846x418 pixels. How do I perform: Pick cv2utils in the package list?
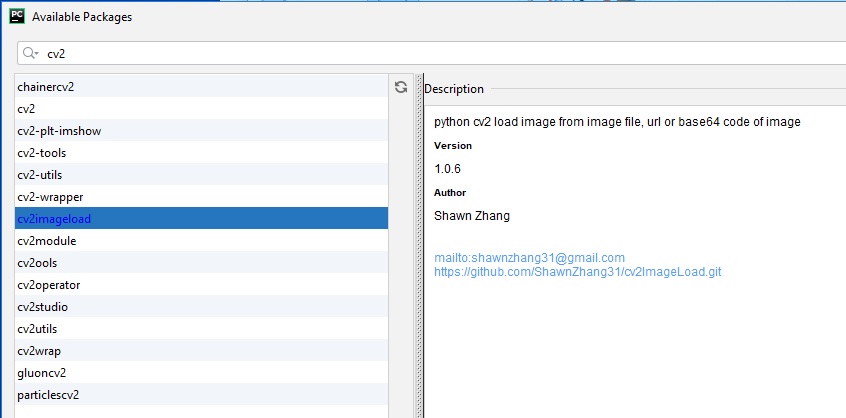click(38, 329)
